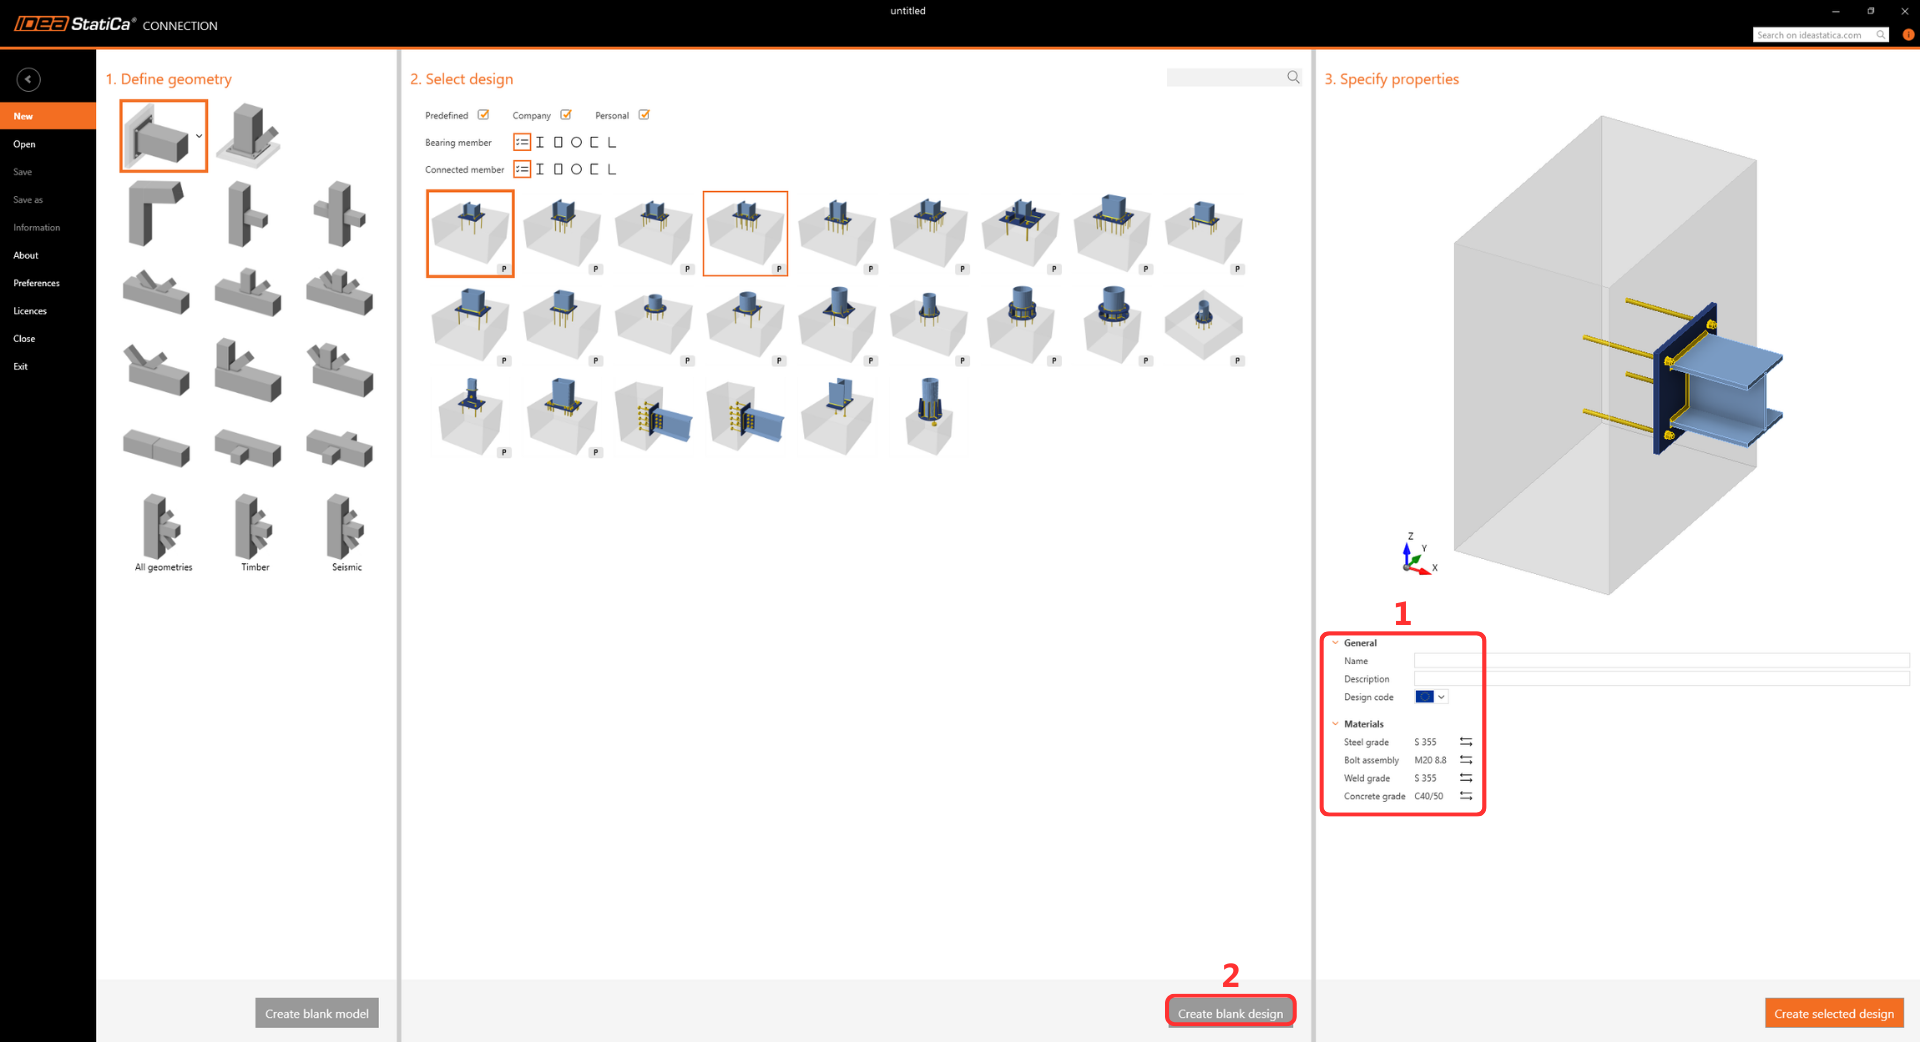Screen dimensions: 1920x1042
Task: Click Create selected design button
Action: (1834, 1013)
